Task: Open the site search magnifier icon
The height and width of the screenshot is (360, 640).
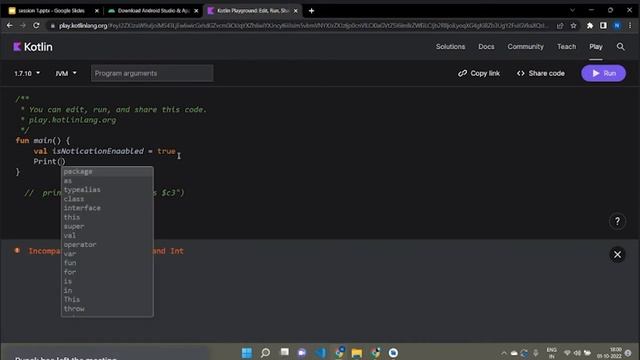Action: pos(620,47)
